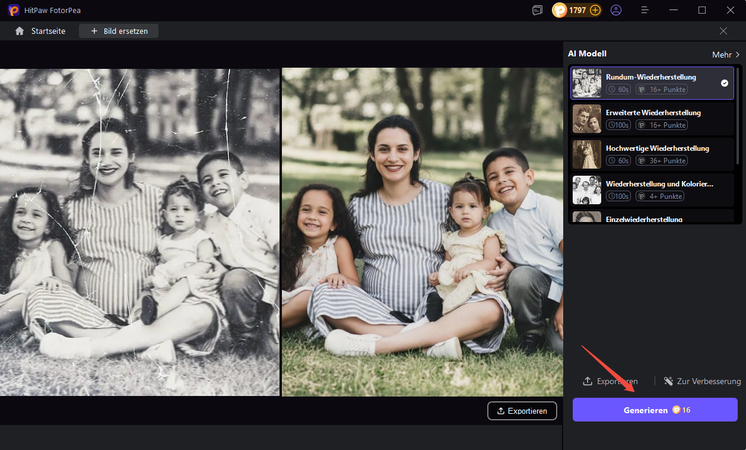Click the 100s badge on Erweiterte Wiederherstellung
Viewport: 746px width, 450px height.
[618, 125]
